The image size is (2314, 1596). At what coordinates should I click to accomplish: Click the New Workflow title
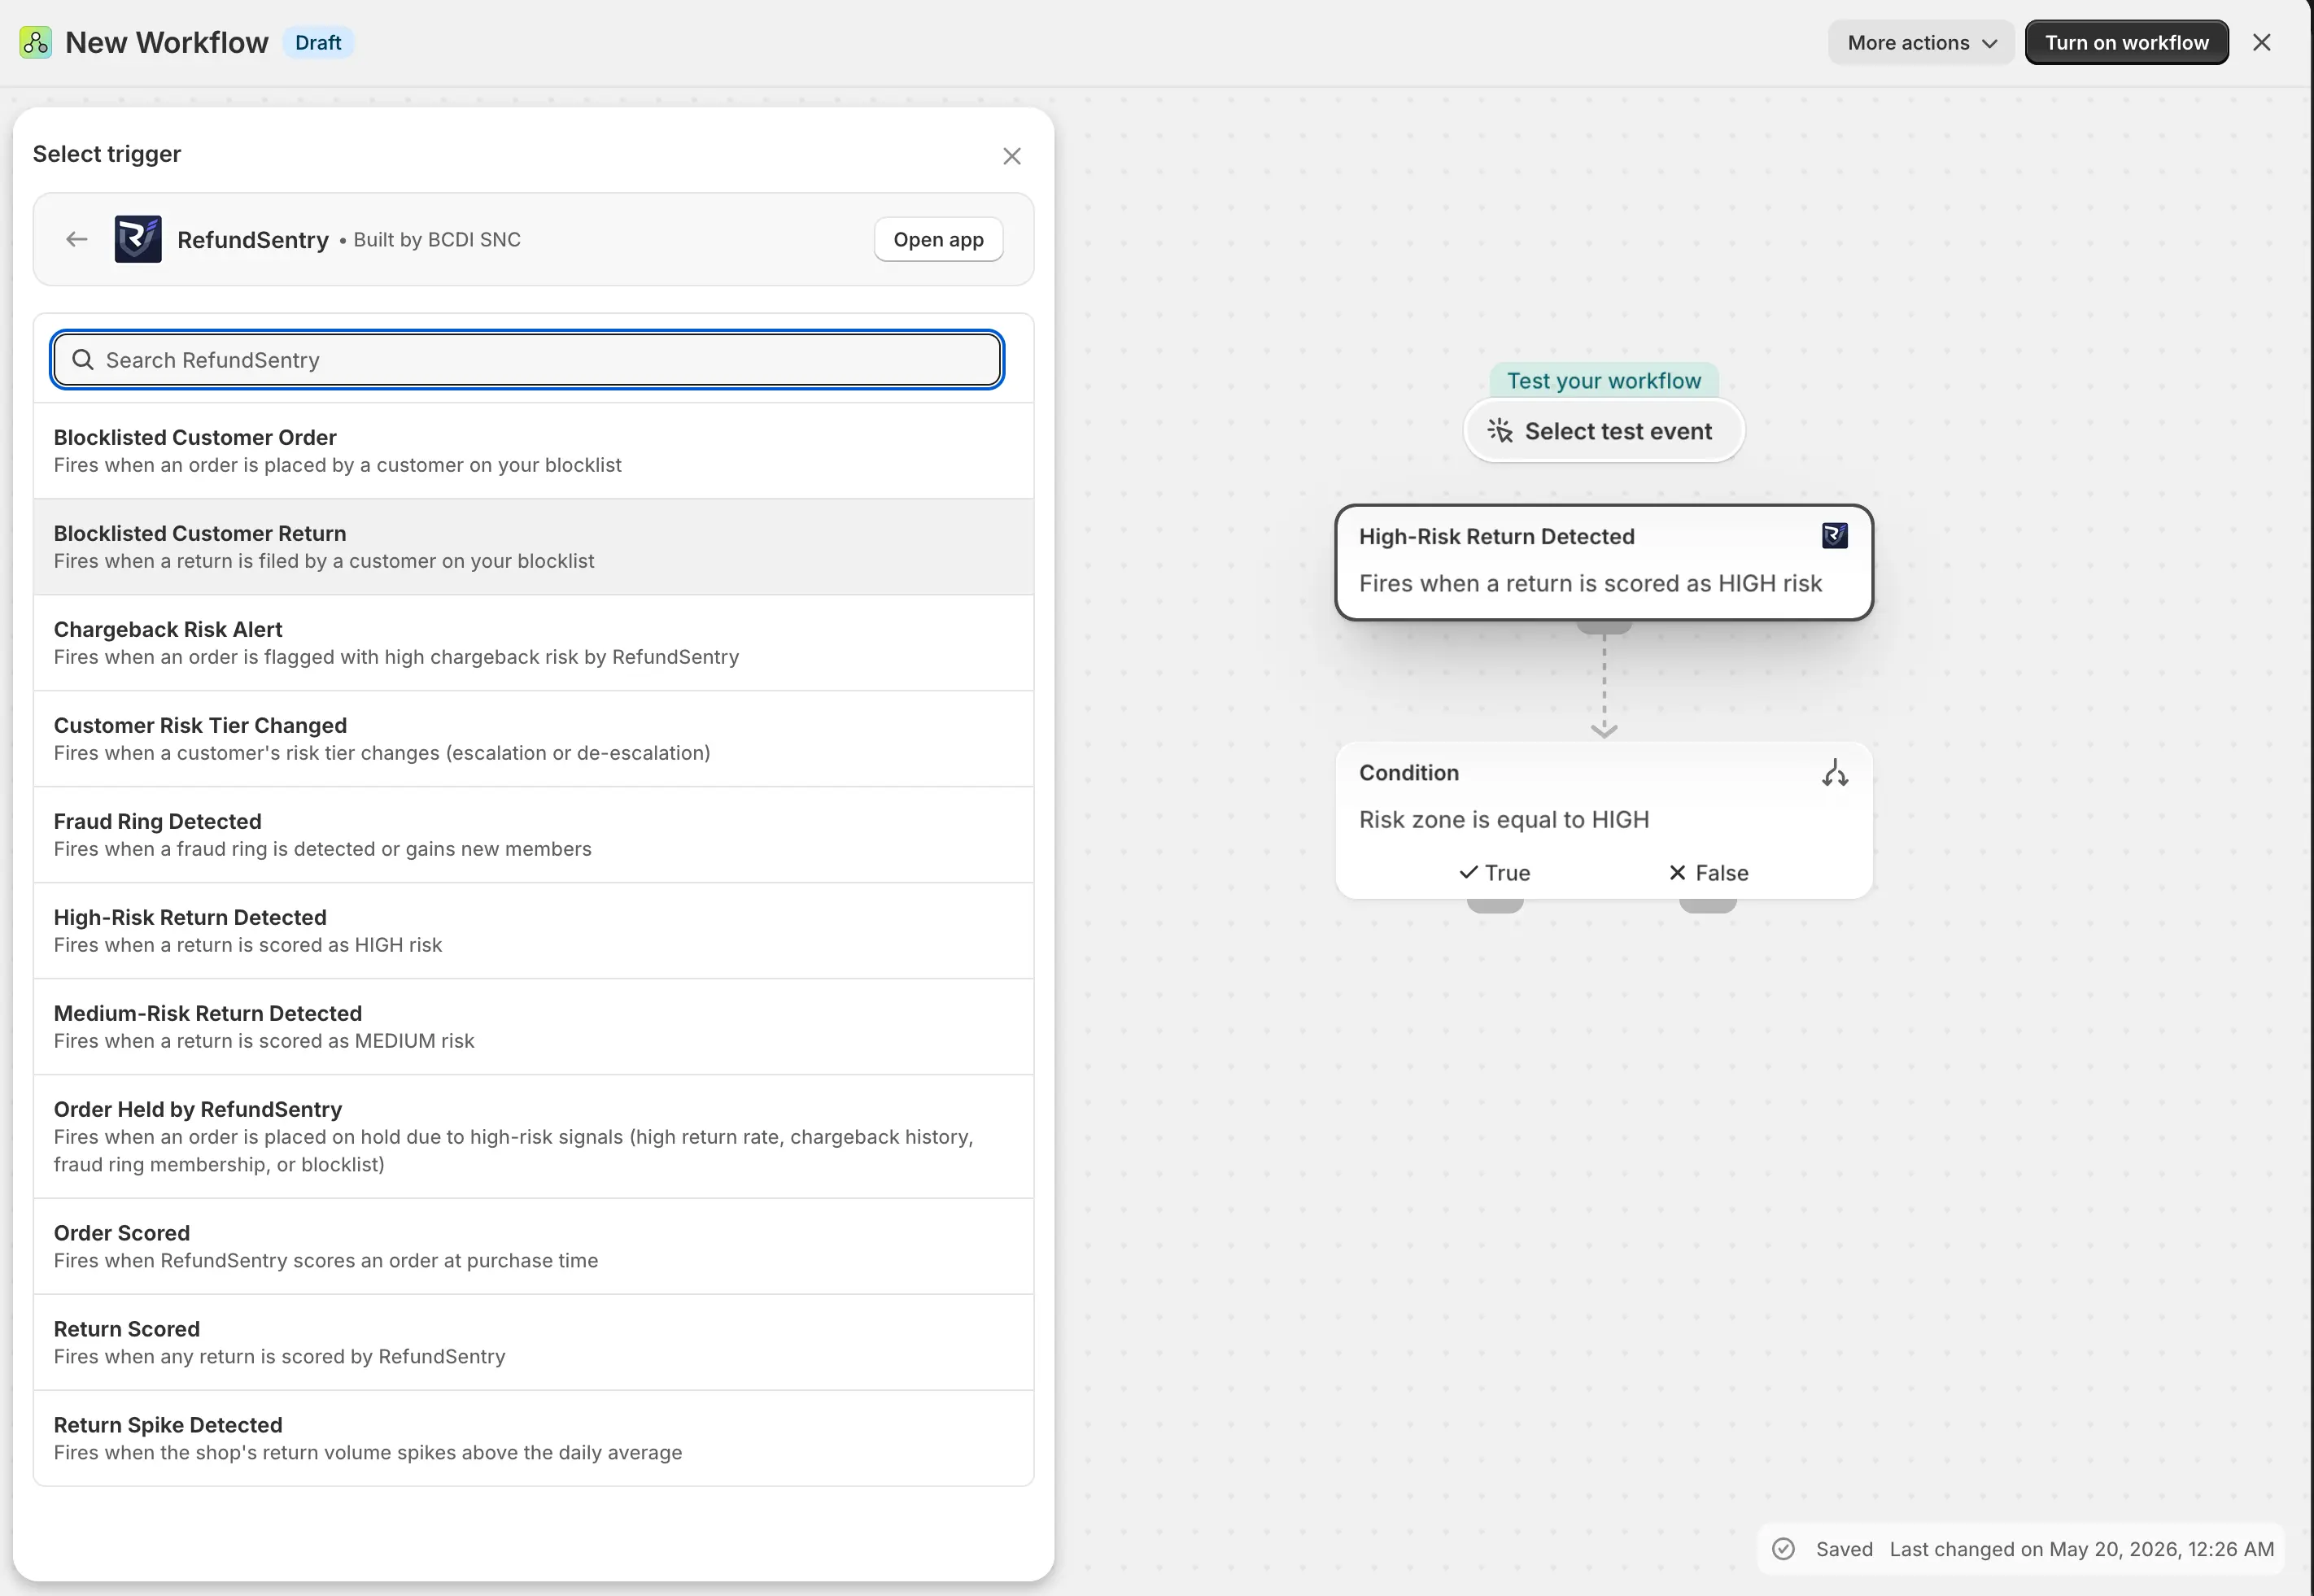point(167,43)
